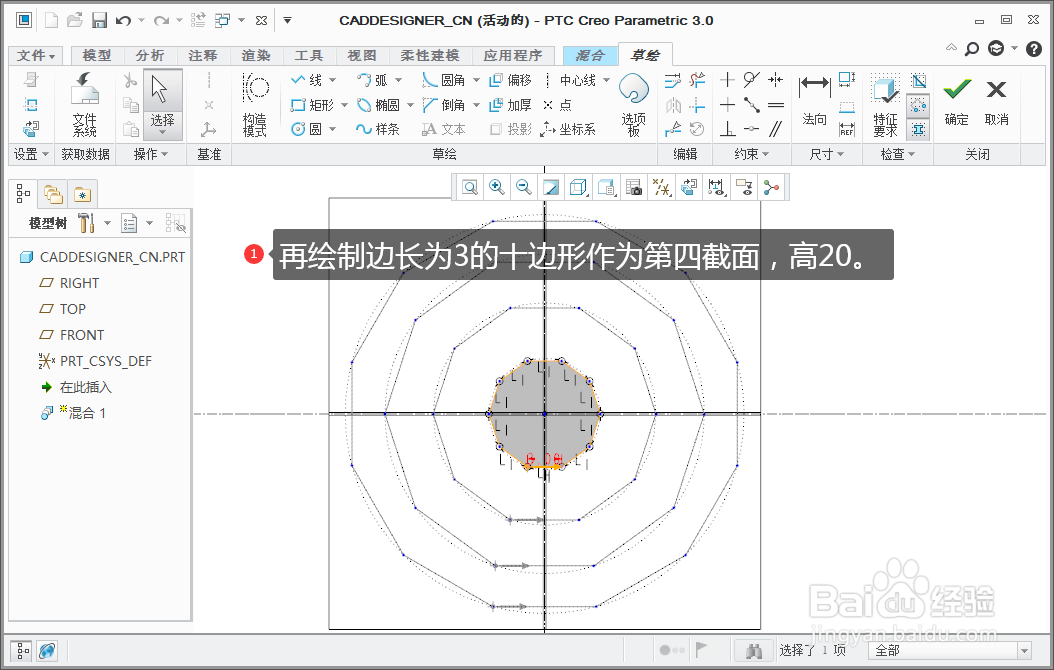Select the Chamfer (倒角) tool
1054x670 pixels.
pyautogui.click(x=444, y=105)
